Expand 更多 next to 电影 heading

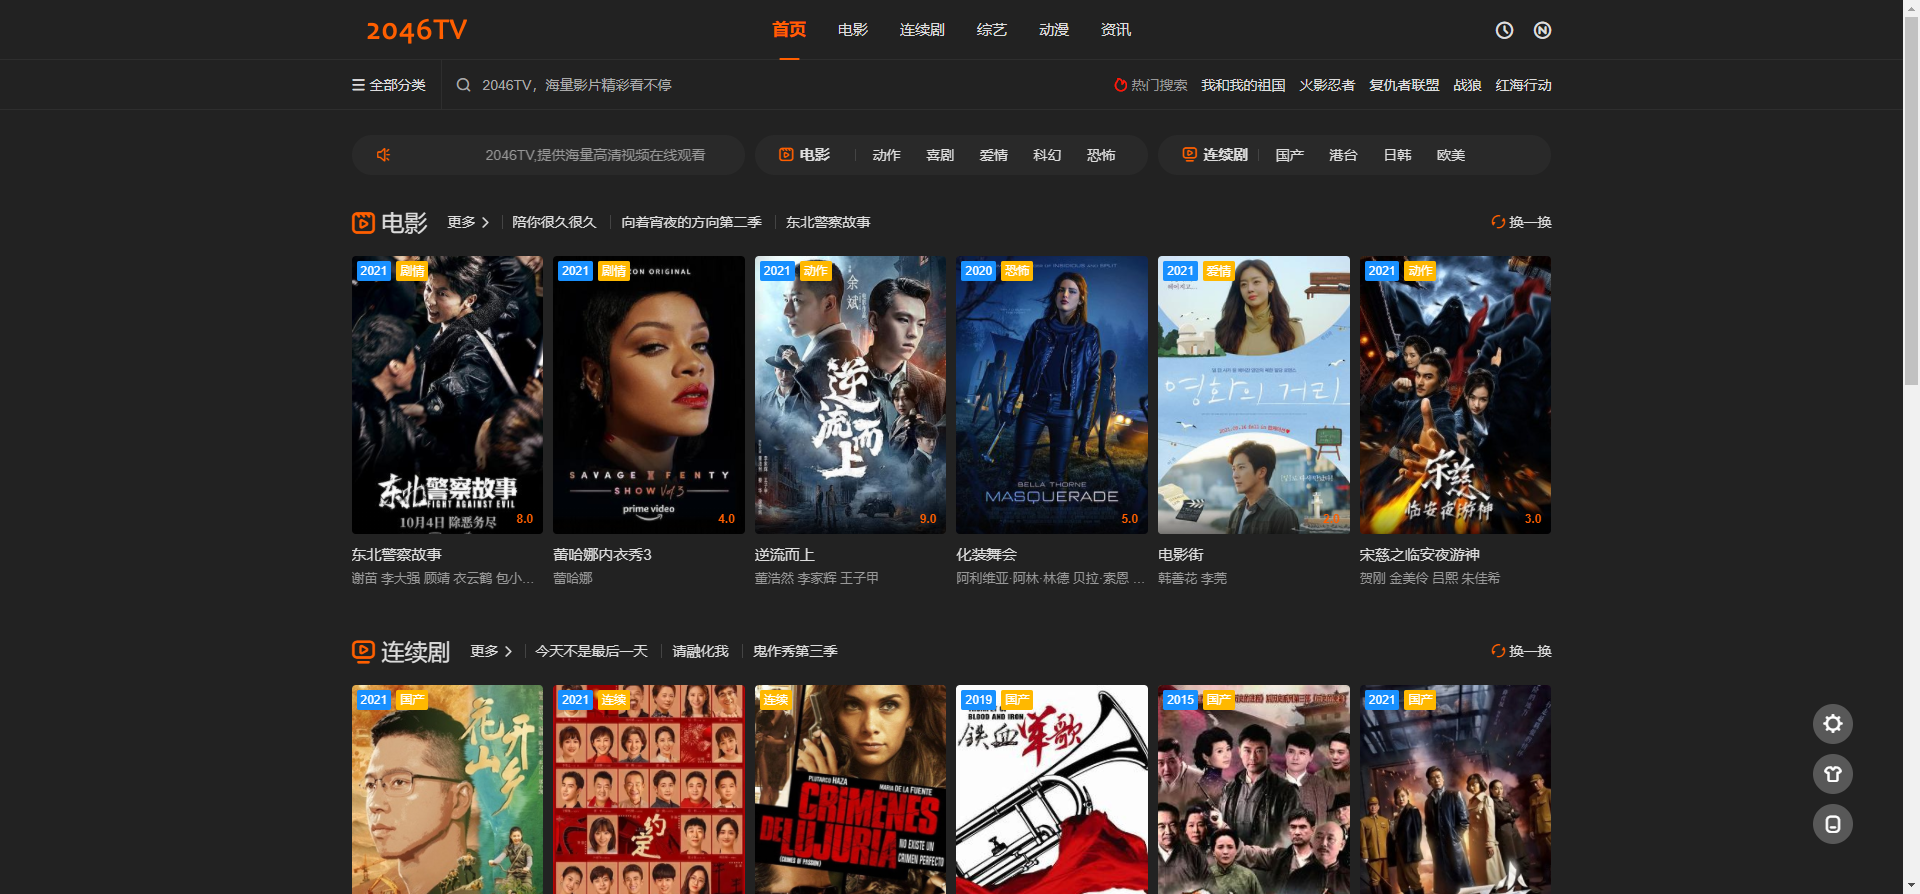click(468, 222)
